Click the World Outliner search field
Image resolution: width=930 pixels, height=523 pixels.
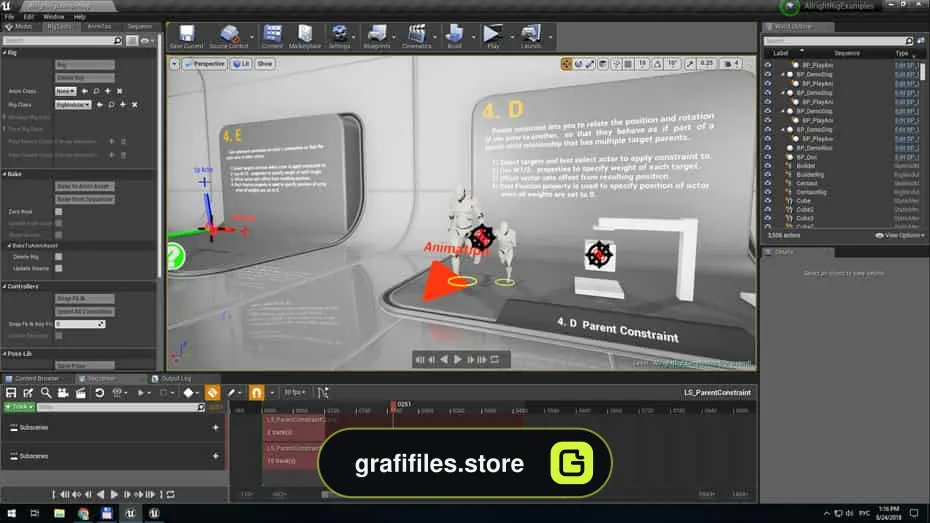pos(838,41)
